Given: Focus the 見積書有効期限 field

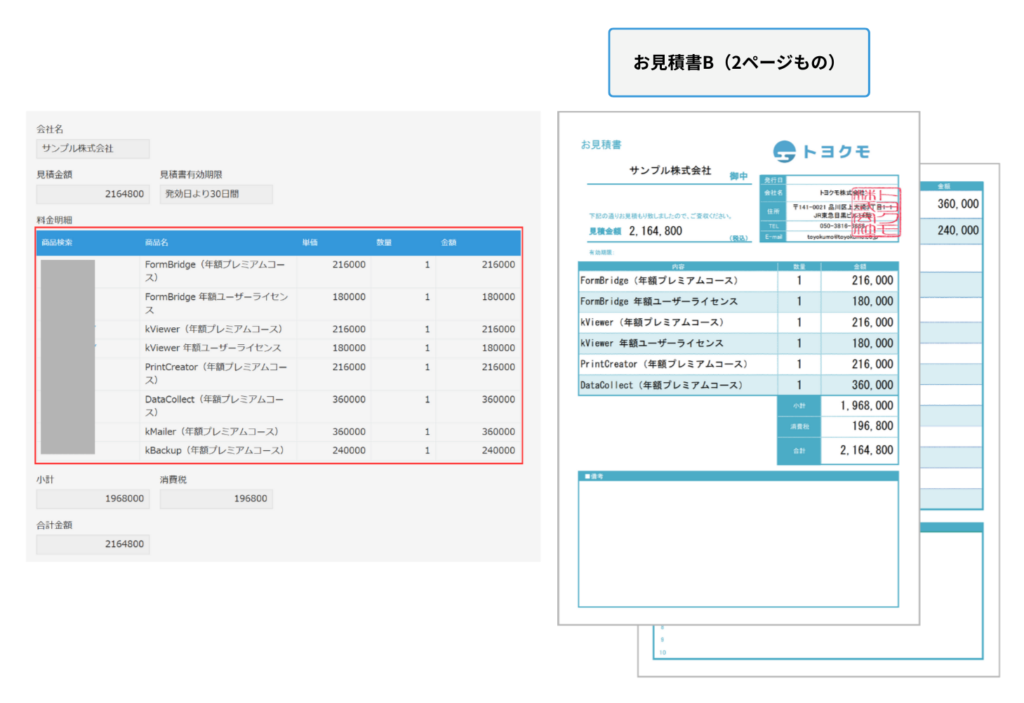Looking at the screenshot, I should 216,194.
